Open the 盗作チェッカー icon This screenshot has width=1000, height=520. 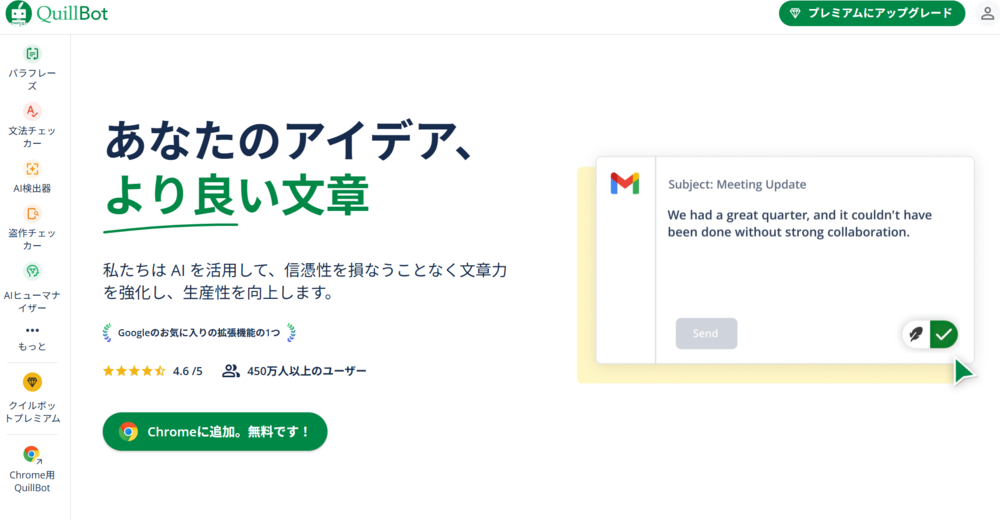pos(32,214)
